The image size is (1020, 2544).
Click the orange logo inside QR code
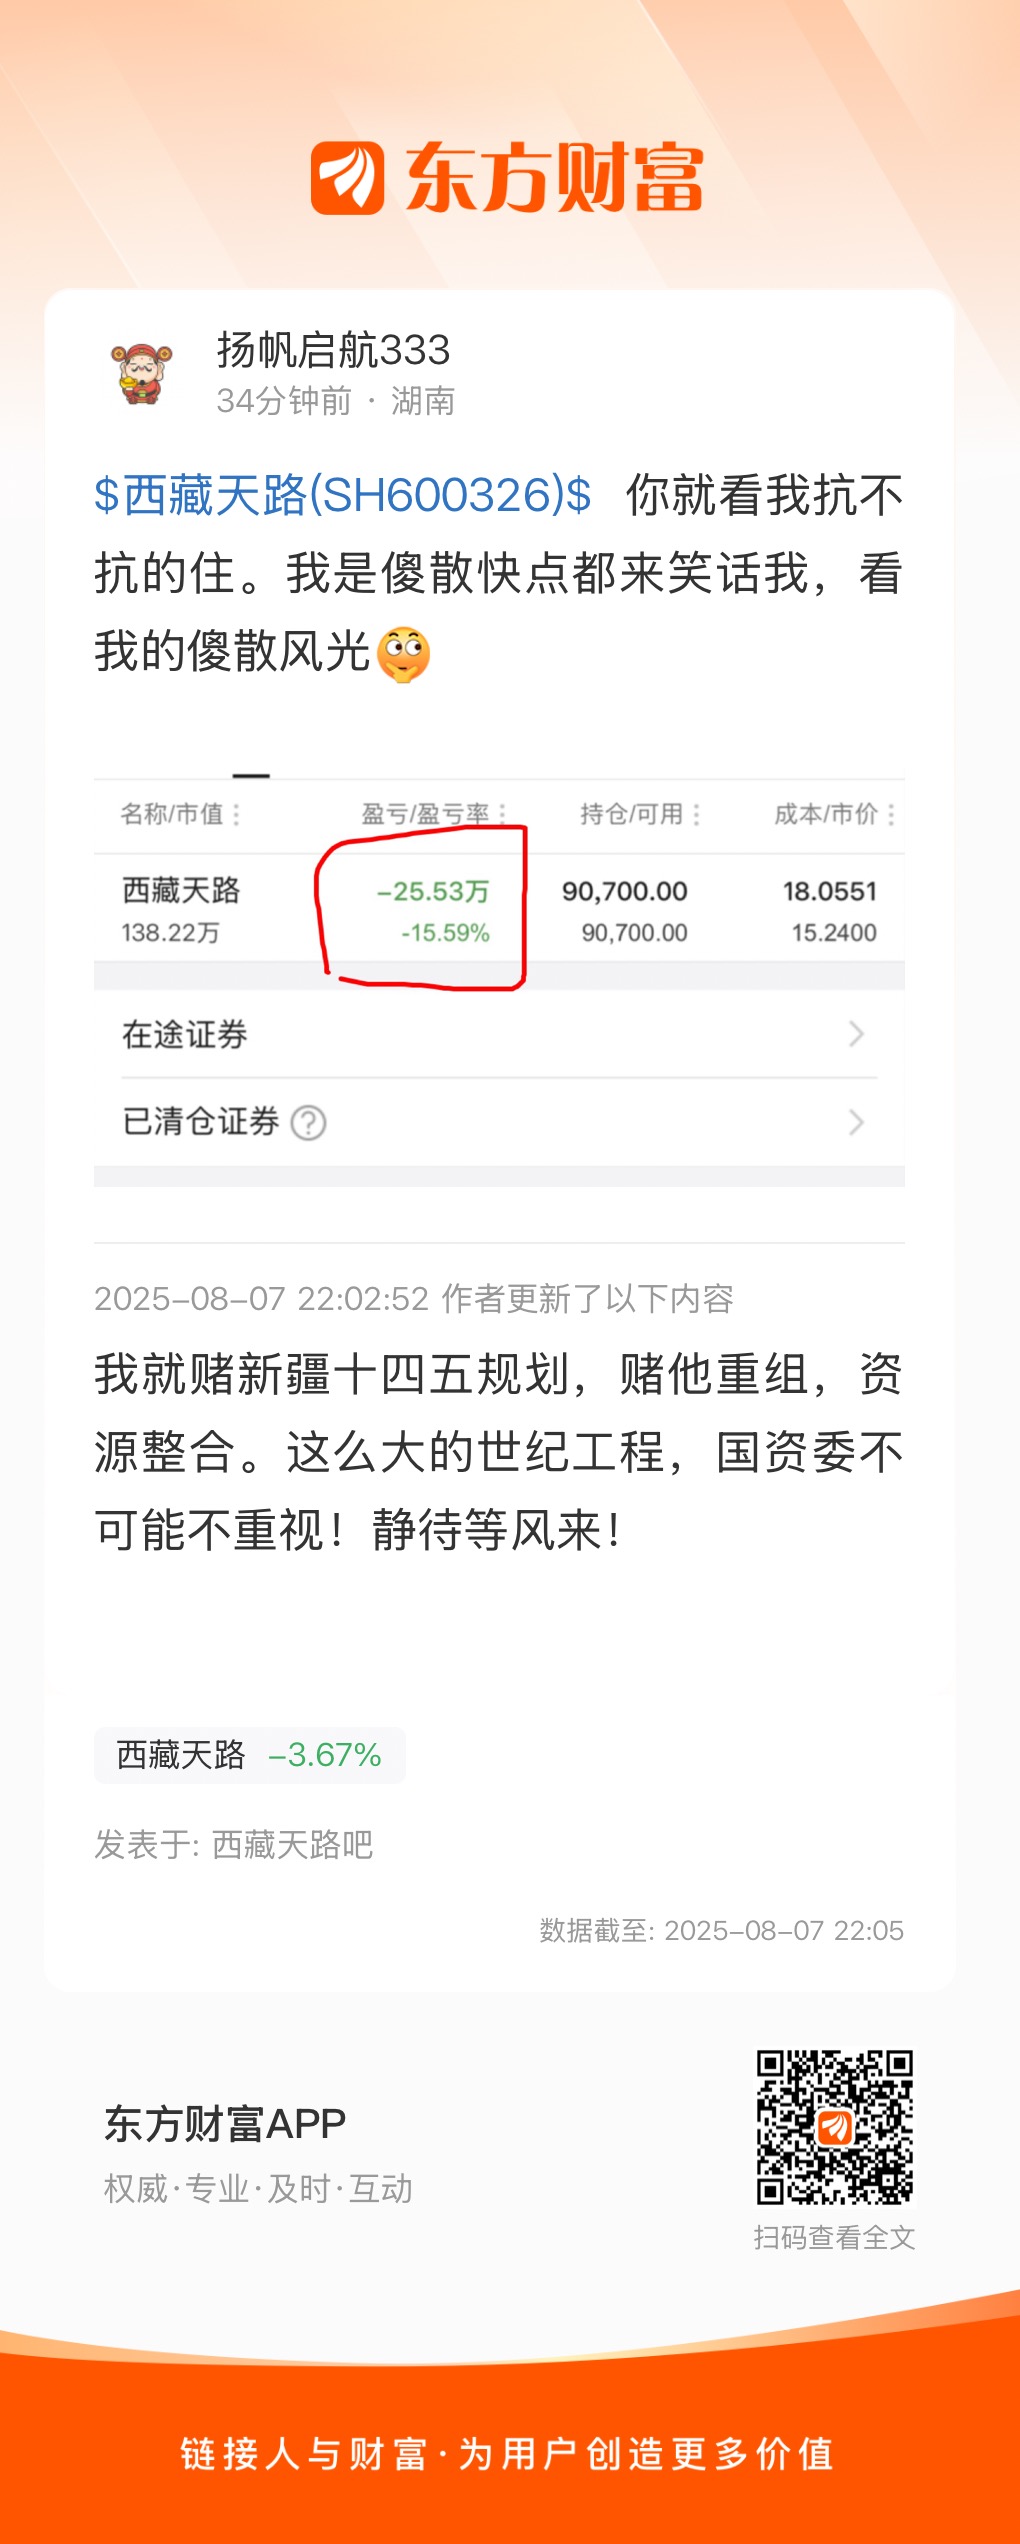834,2127
